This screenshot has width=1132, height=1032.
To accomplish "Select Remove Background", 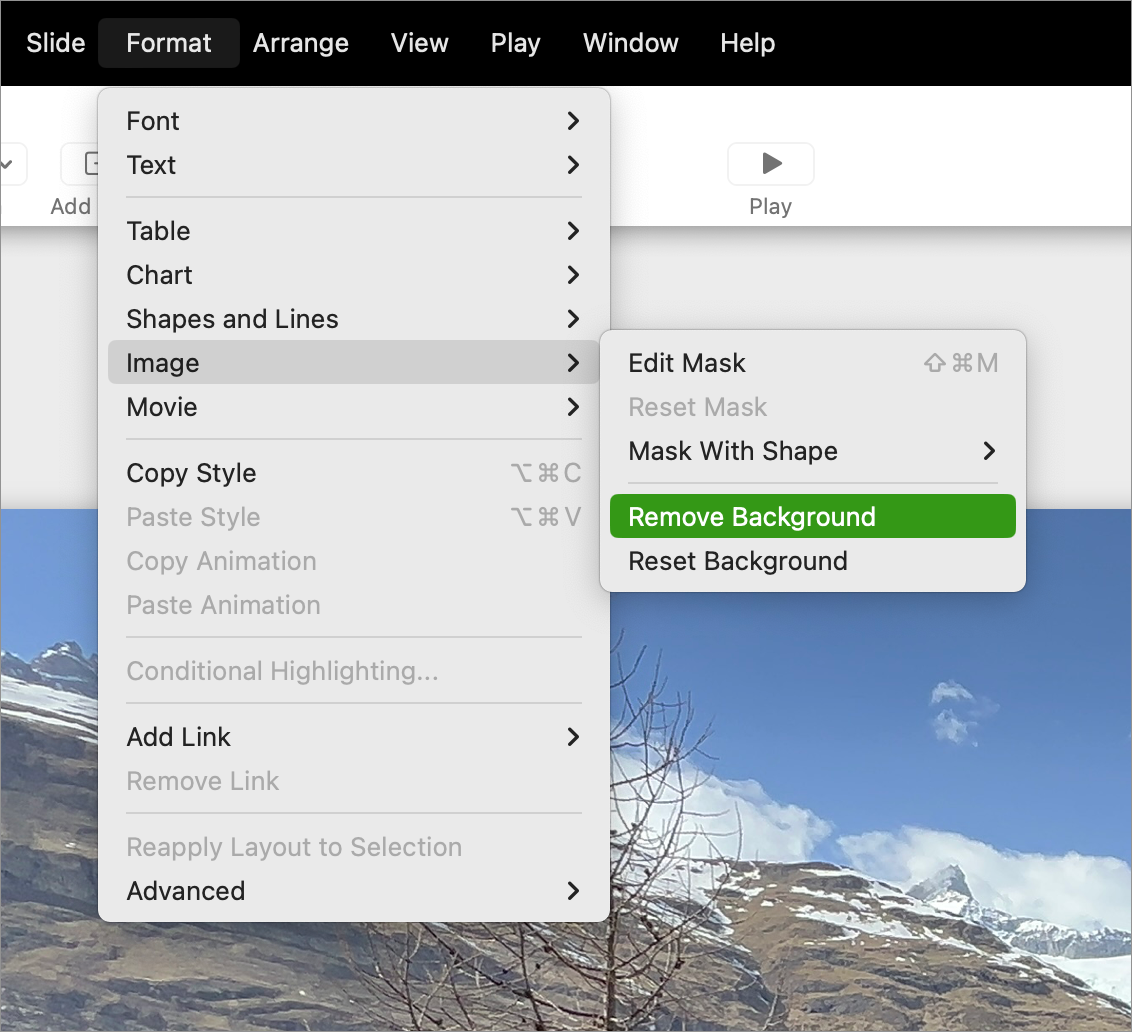I will point(813,516).
